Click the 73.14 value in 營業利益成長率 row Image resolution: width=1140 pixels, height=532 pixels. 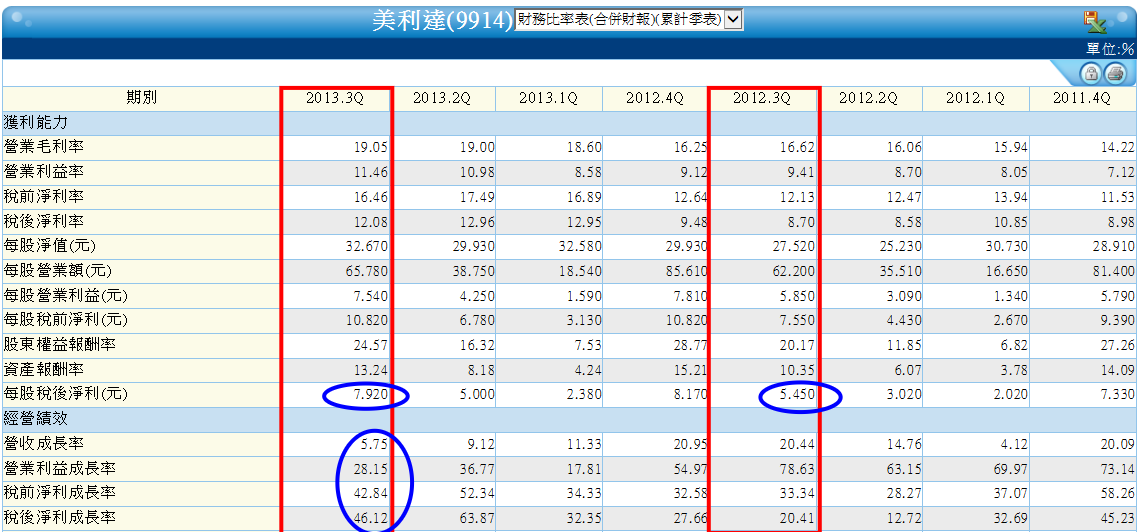click(1120, 469)
